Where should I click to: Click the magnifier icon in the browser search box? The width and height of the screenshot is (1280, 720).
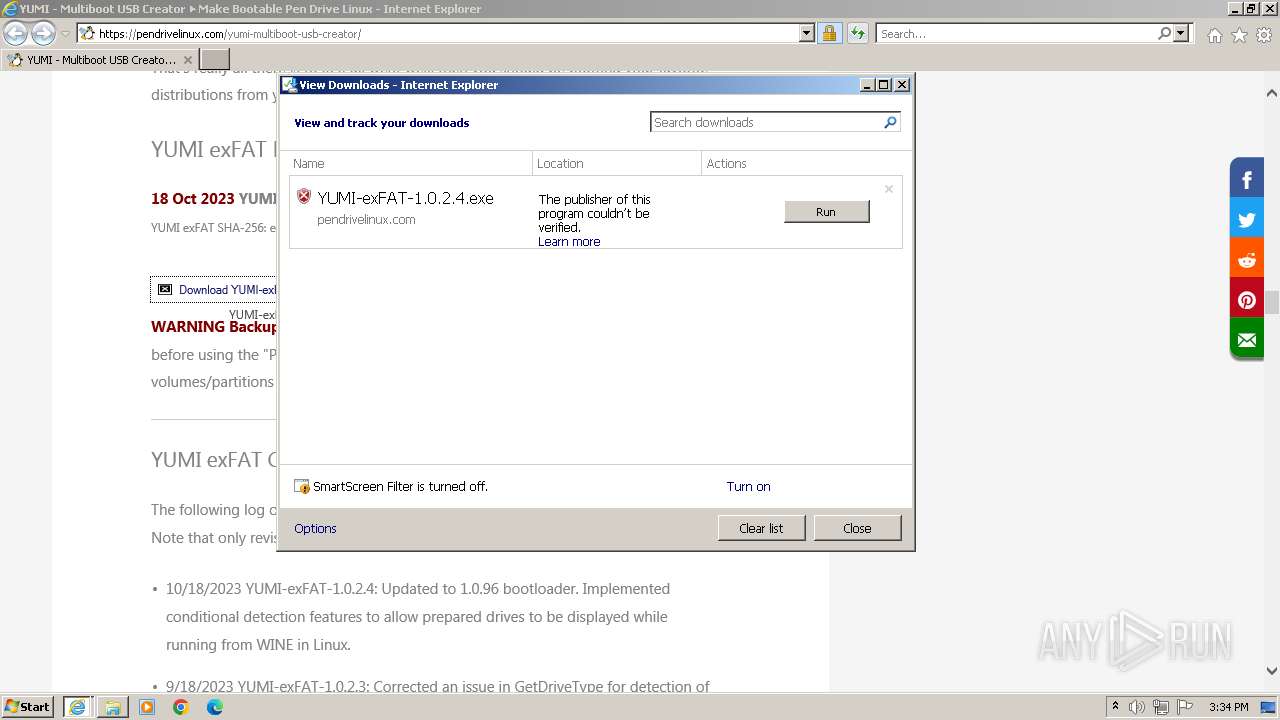point(1164,34)
